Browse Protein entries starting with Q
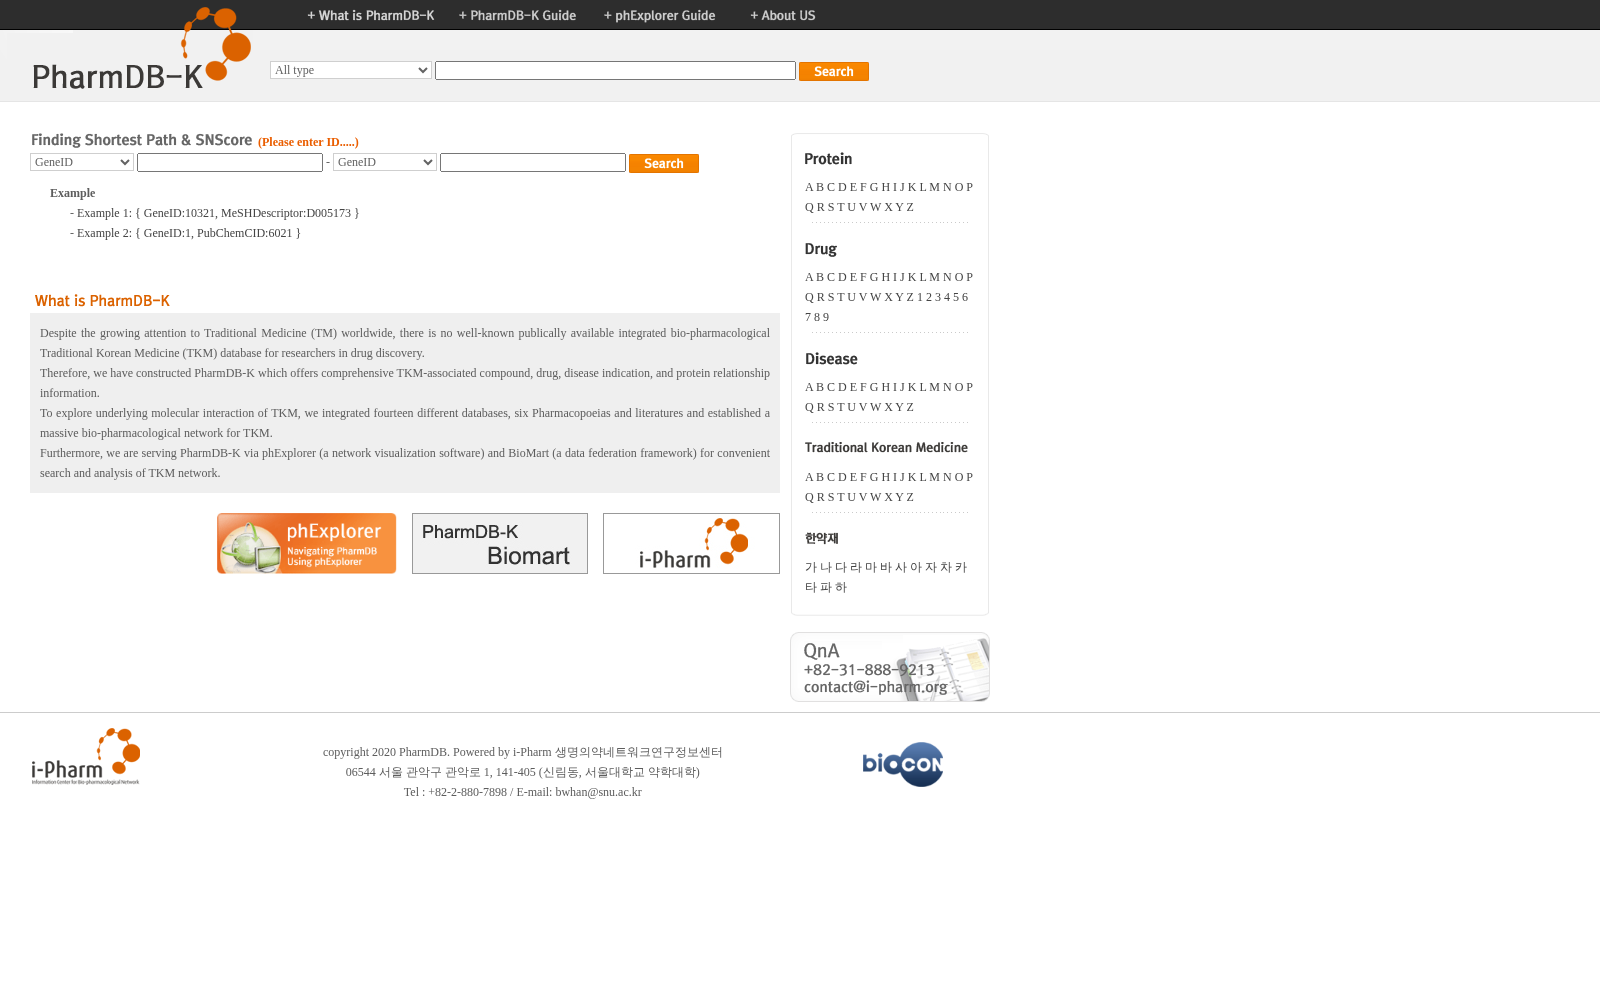Screen dimensions: 1600x1000 (x=809, y=207)
